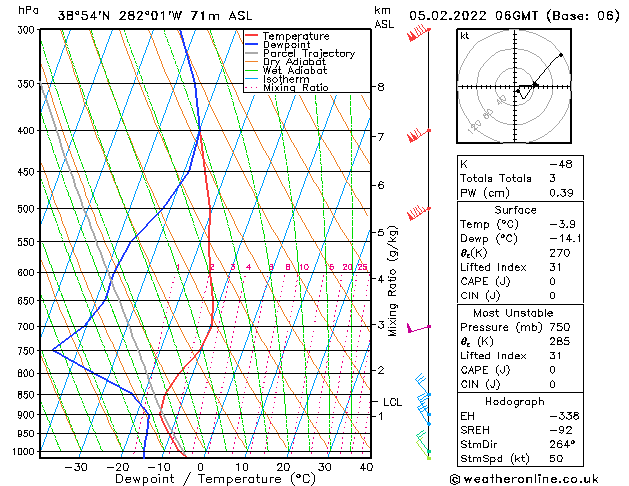The width and height of the screenshot is (629, 486).
Task: Click the wind barb at 300 hPa
Action: coord(418,33)
